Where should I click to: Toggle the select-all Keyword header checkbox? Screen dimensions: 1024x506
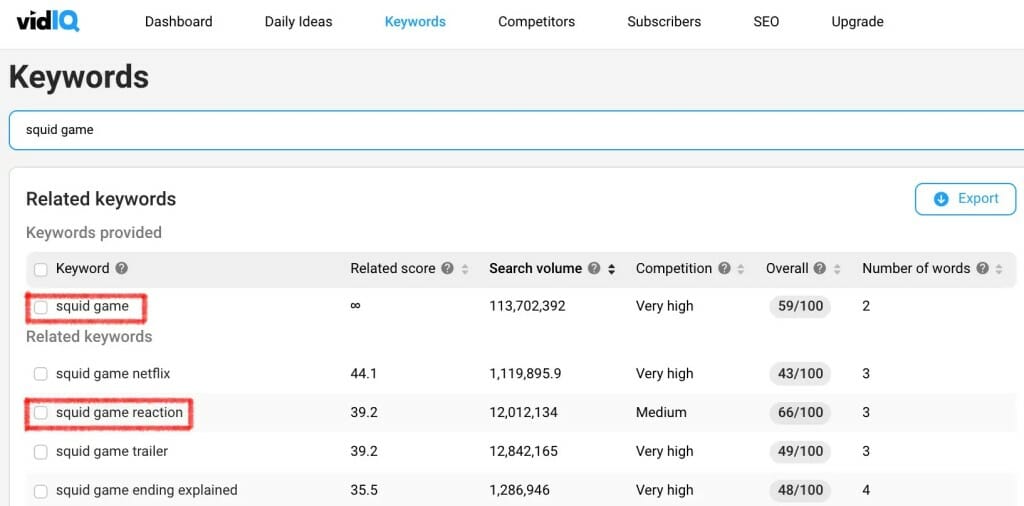pos(41,269)
